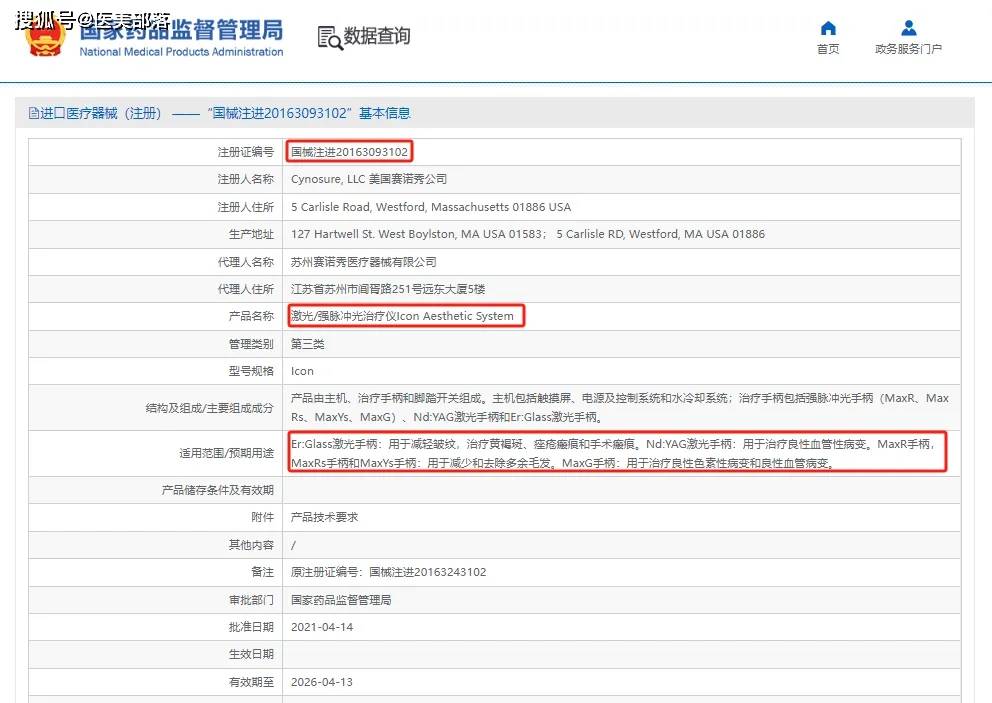Click the 适用范围/预期用途 label

click(226, 453)
